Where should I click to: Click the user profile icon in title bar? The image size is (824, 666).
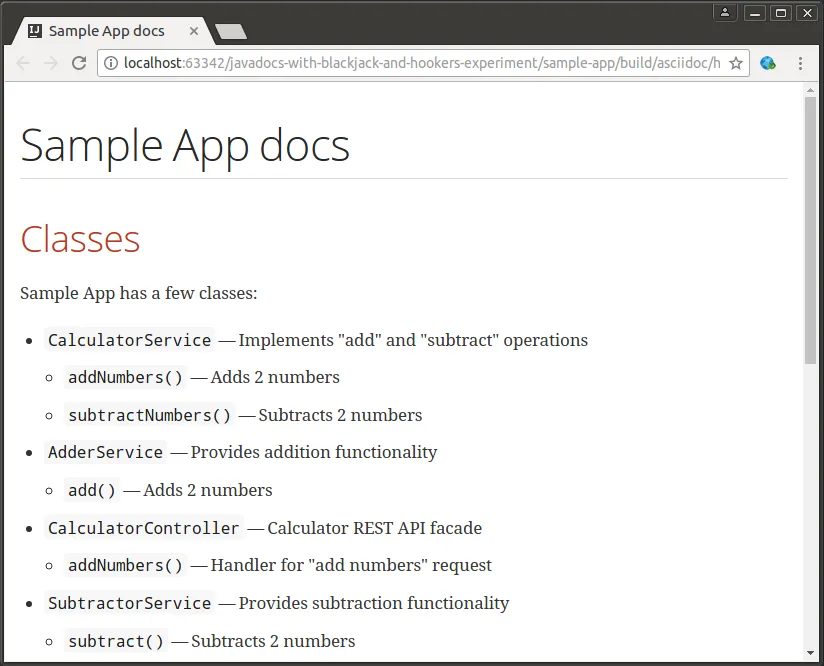coord(726,12)
